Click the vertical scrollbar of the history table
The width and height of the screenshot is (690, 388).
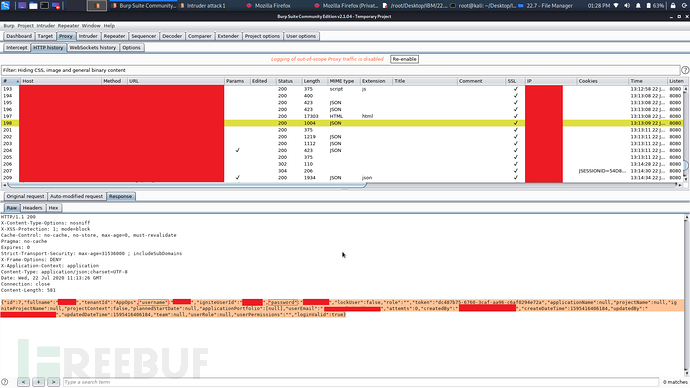(x=686, y=134)
